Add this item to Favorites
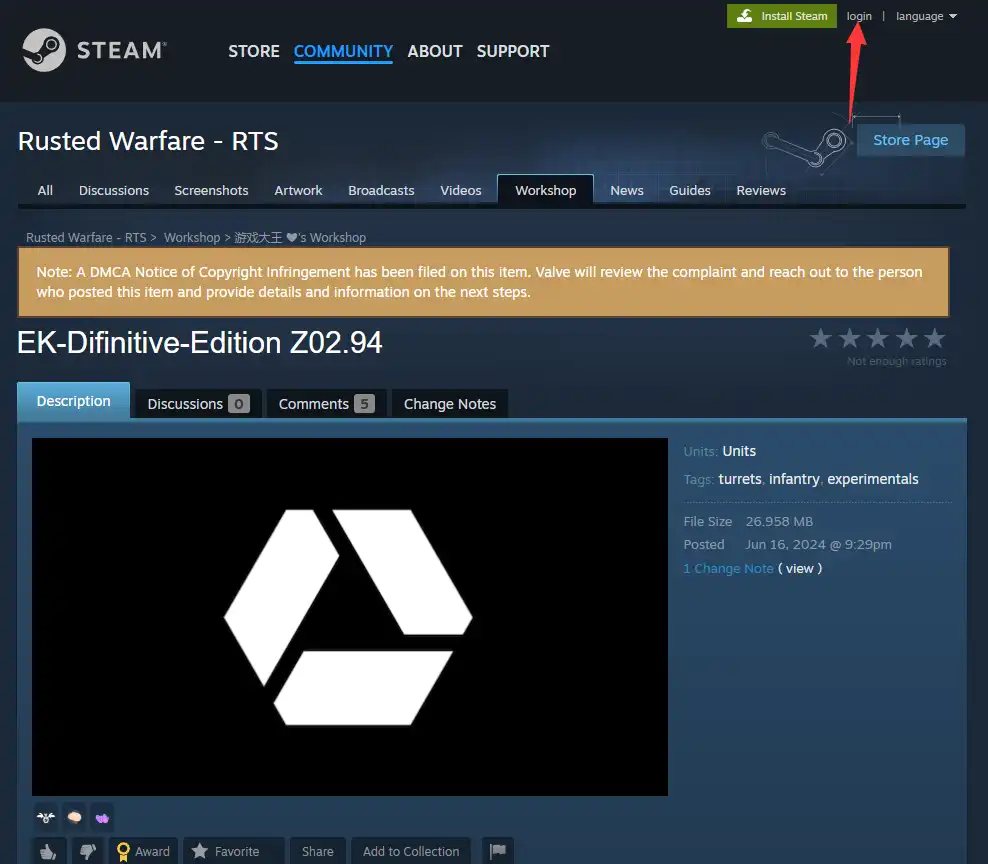This screenshot has width=988, height=864. pos(234,851)
